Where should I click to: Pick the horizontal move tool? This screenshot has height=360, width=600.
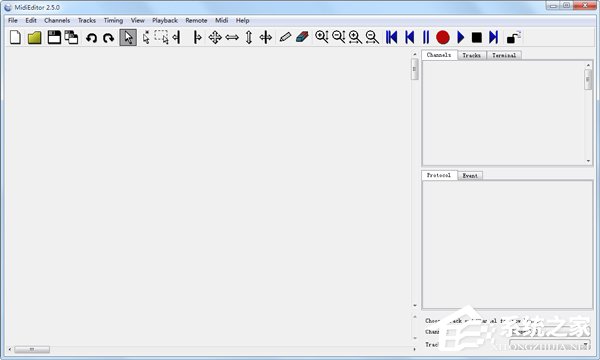tap(232, 37)
